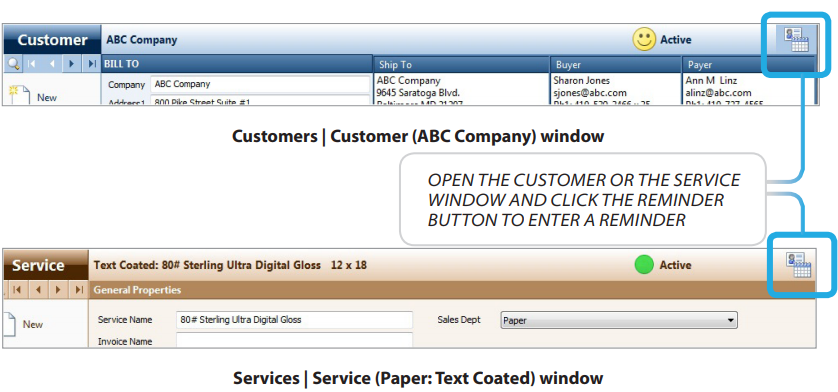
Task: Go to previous record in Service window
Action: click(38, 290)
